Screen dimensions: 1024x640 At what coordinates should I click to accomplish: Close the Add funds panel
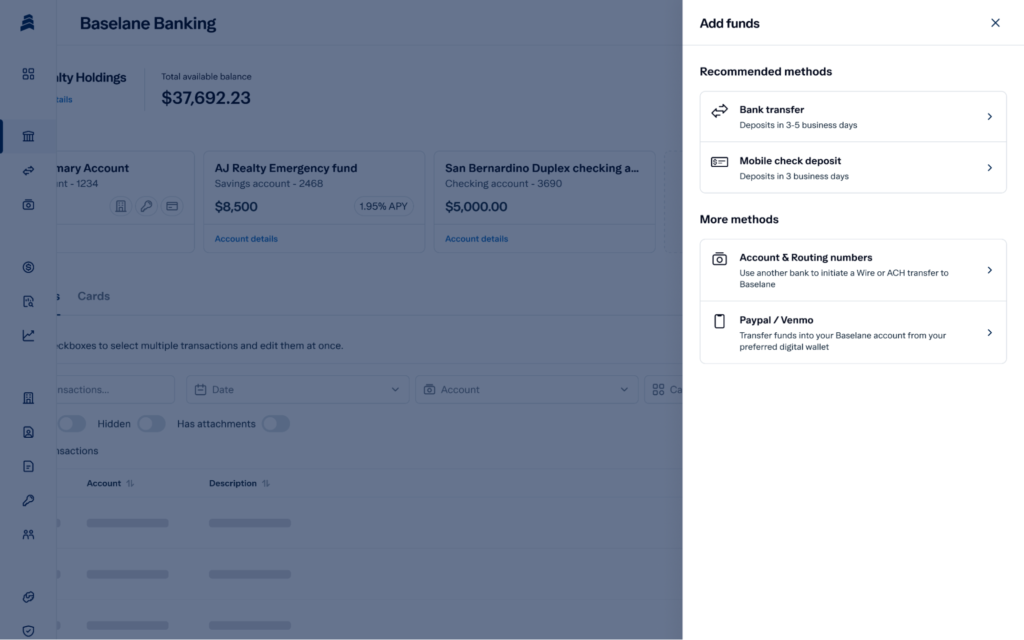995,23
